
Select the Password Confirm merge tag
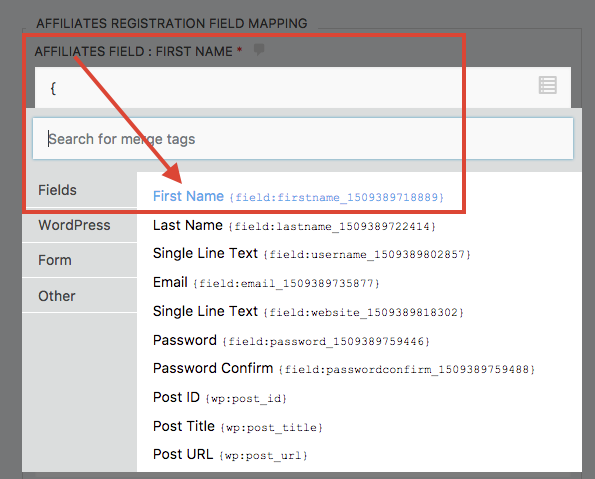point(344,369)
